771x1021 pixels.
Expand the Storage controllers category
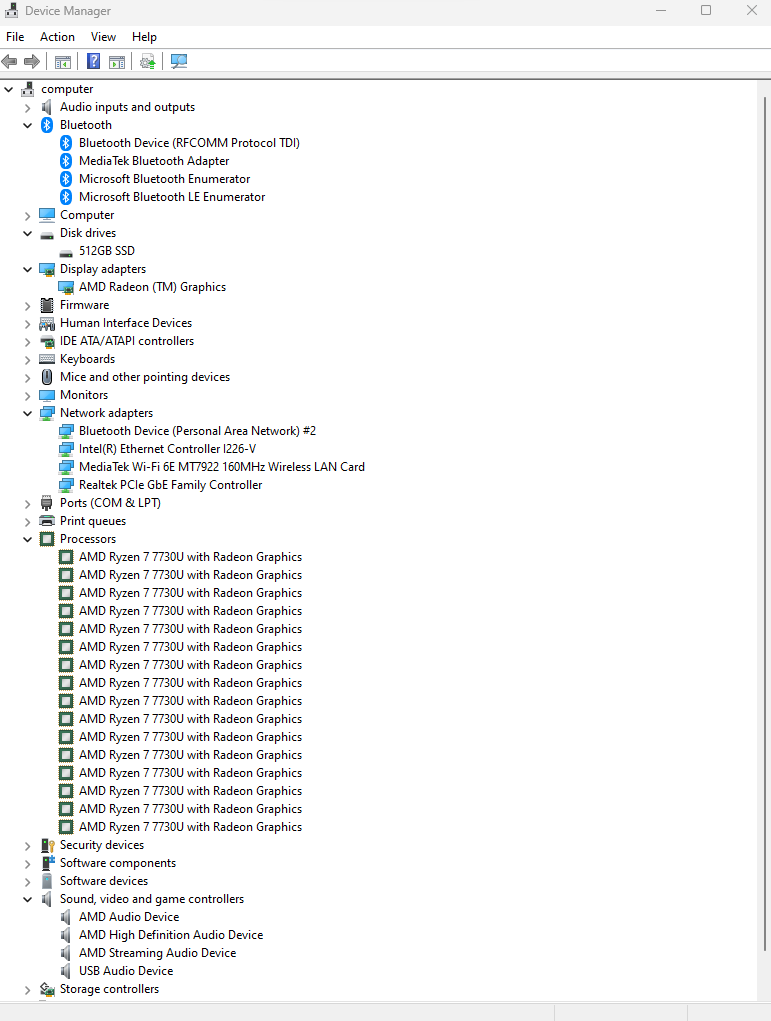tap(27, 990)
